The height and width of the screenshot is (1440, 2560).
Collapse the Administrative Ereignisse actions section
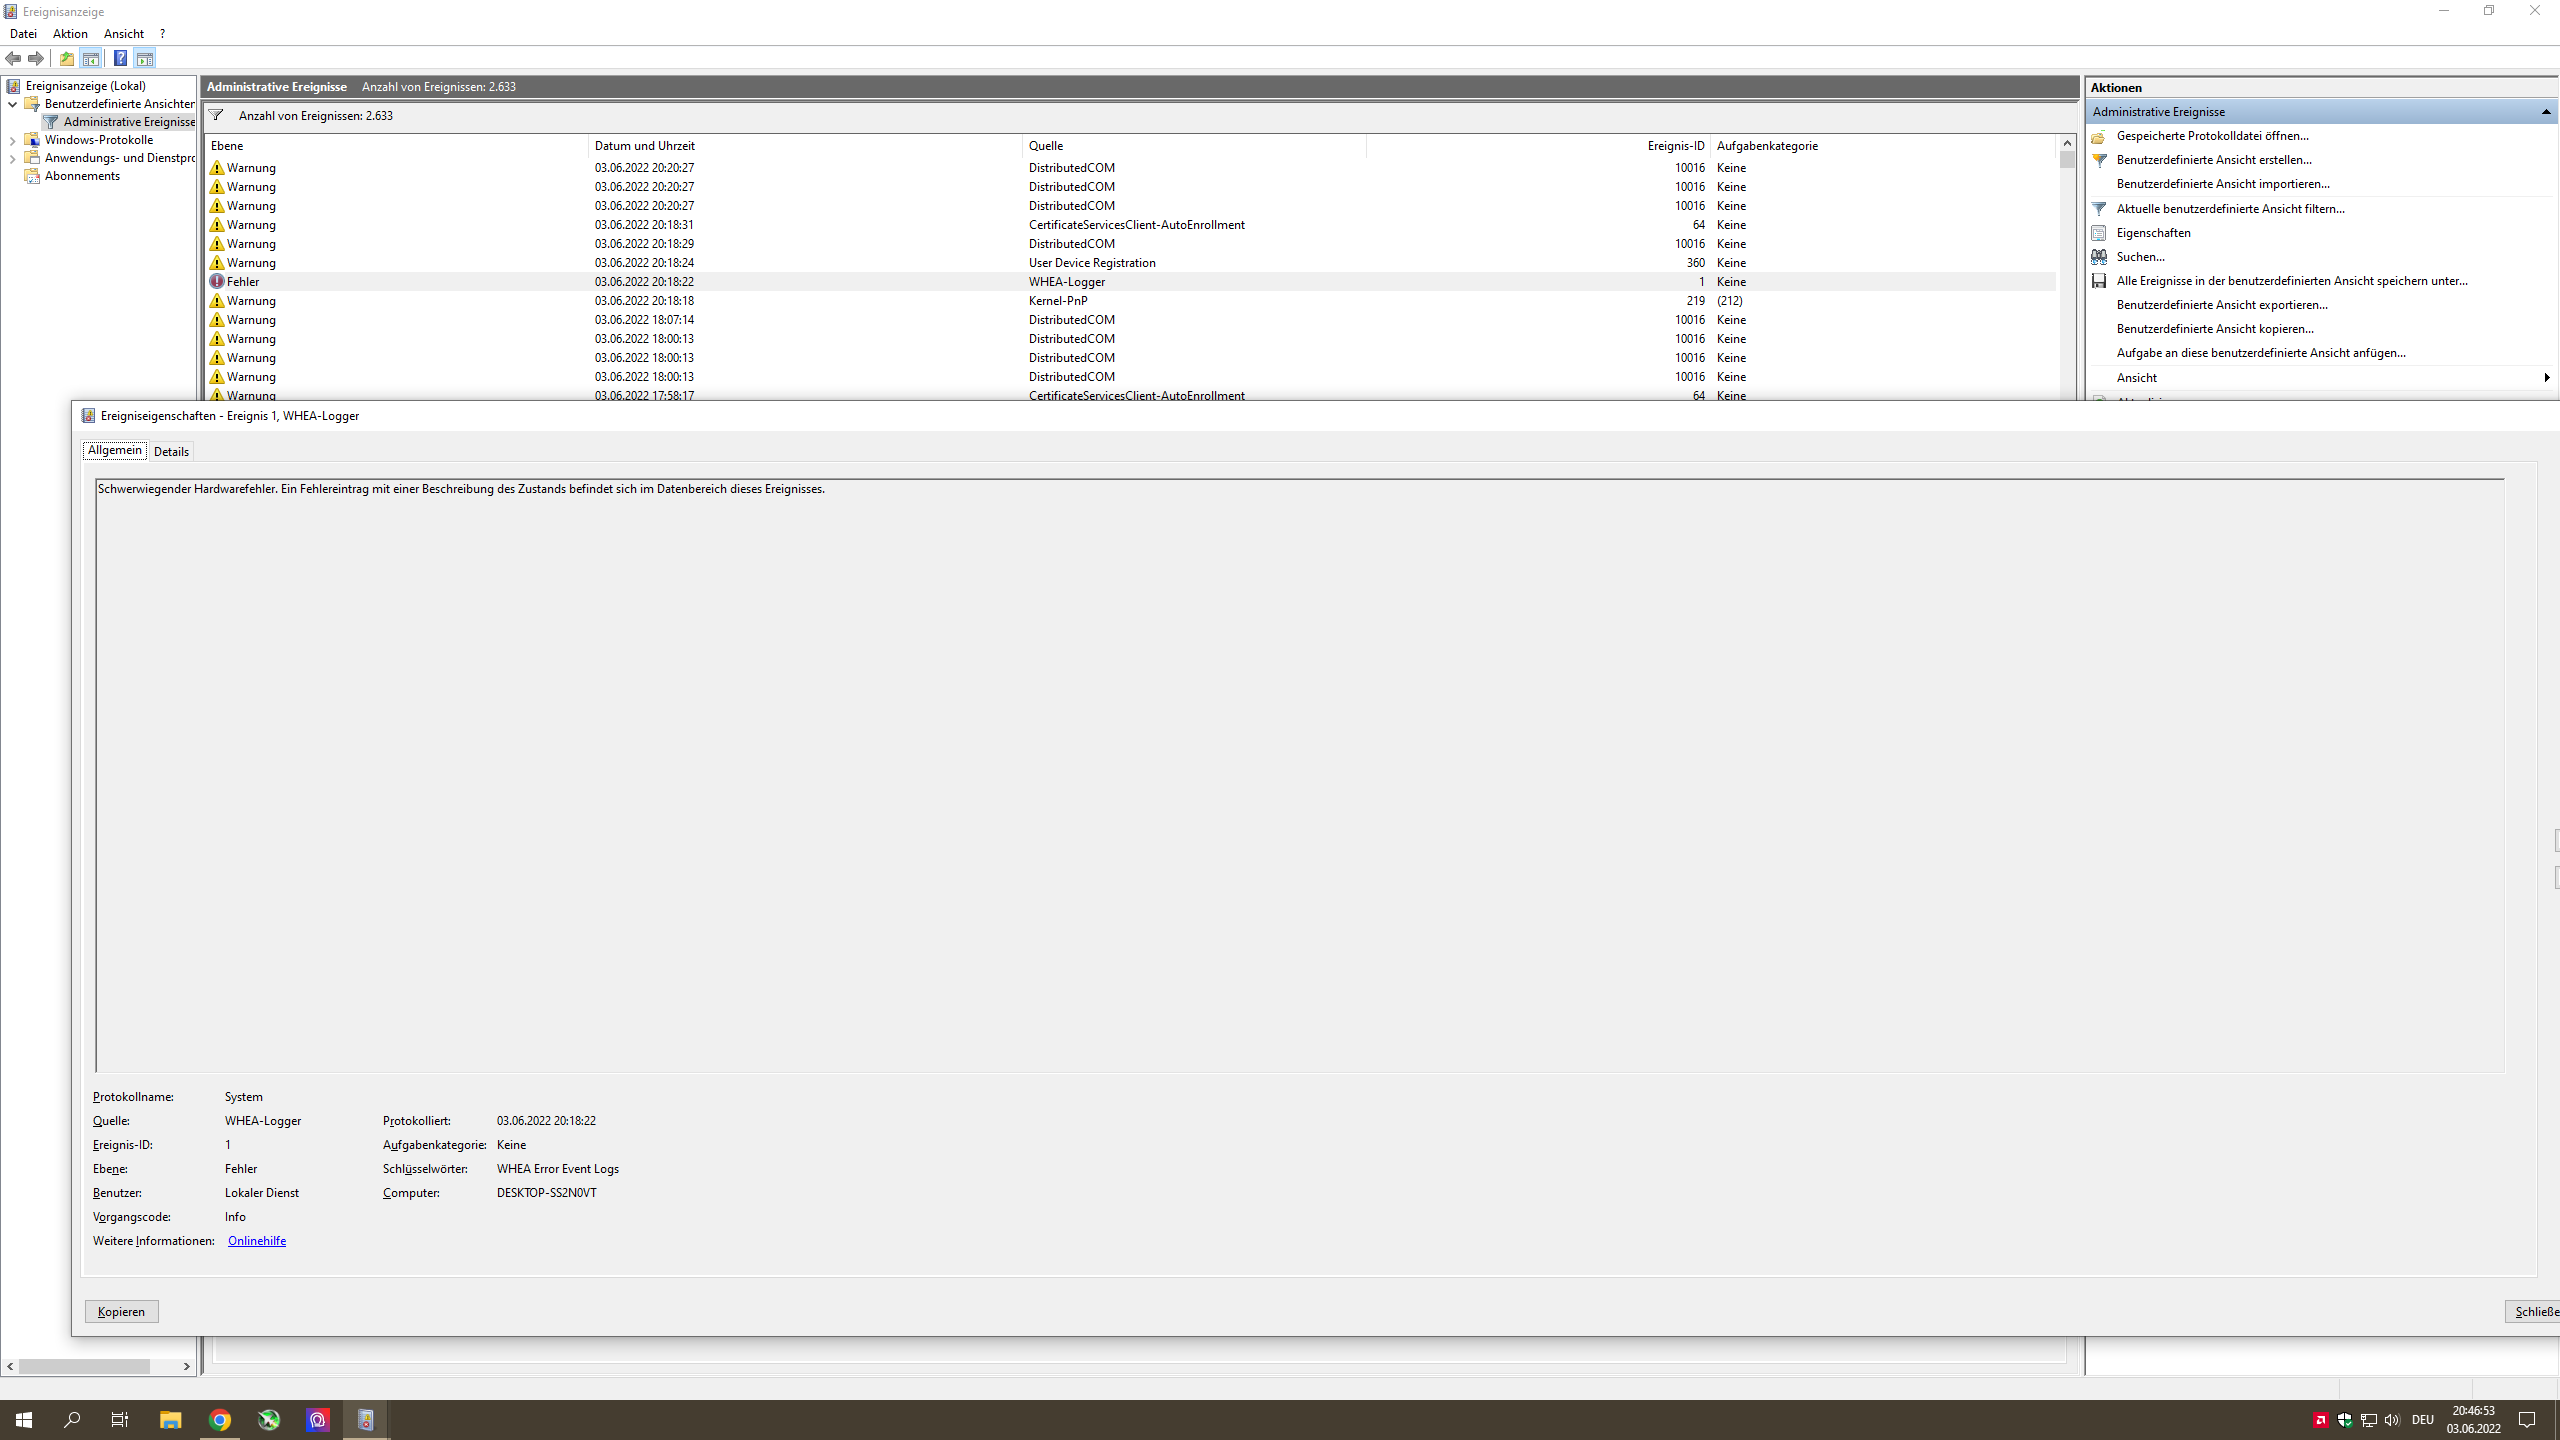point(2545,112)
